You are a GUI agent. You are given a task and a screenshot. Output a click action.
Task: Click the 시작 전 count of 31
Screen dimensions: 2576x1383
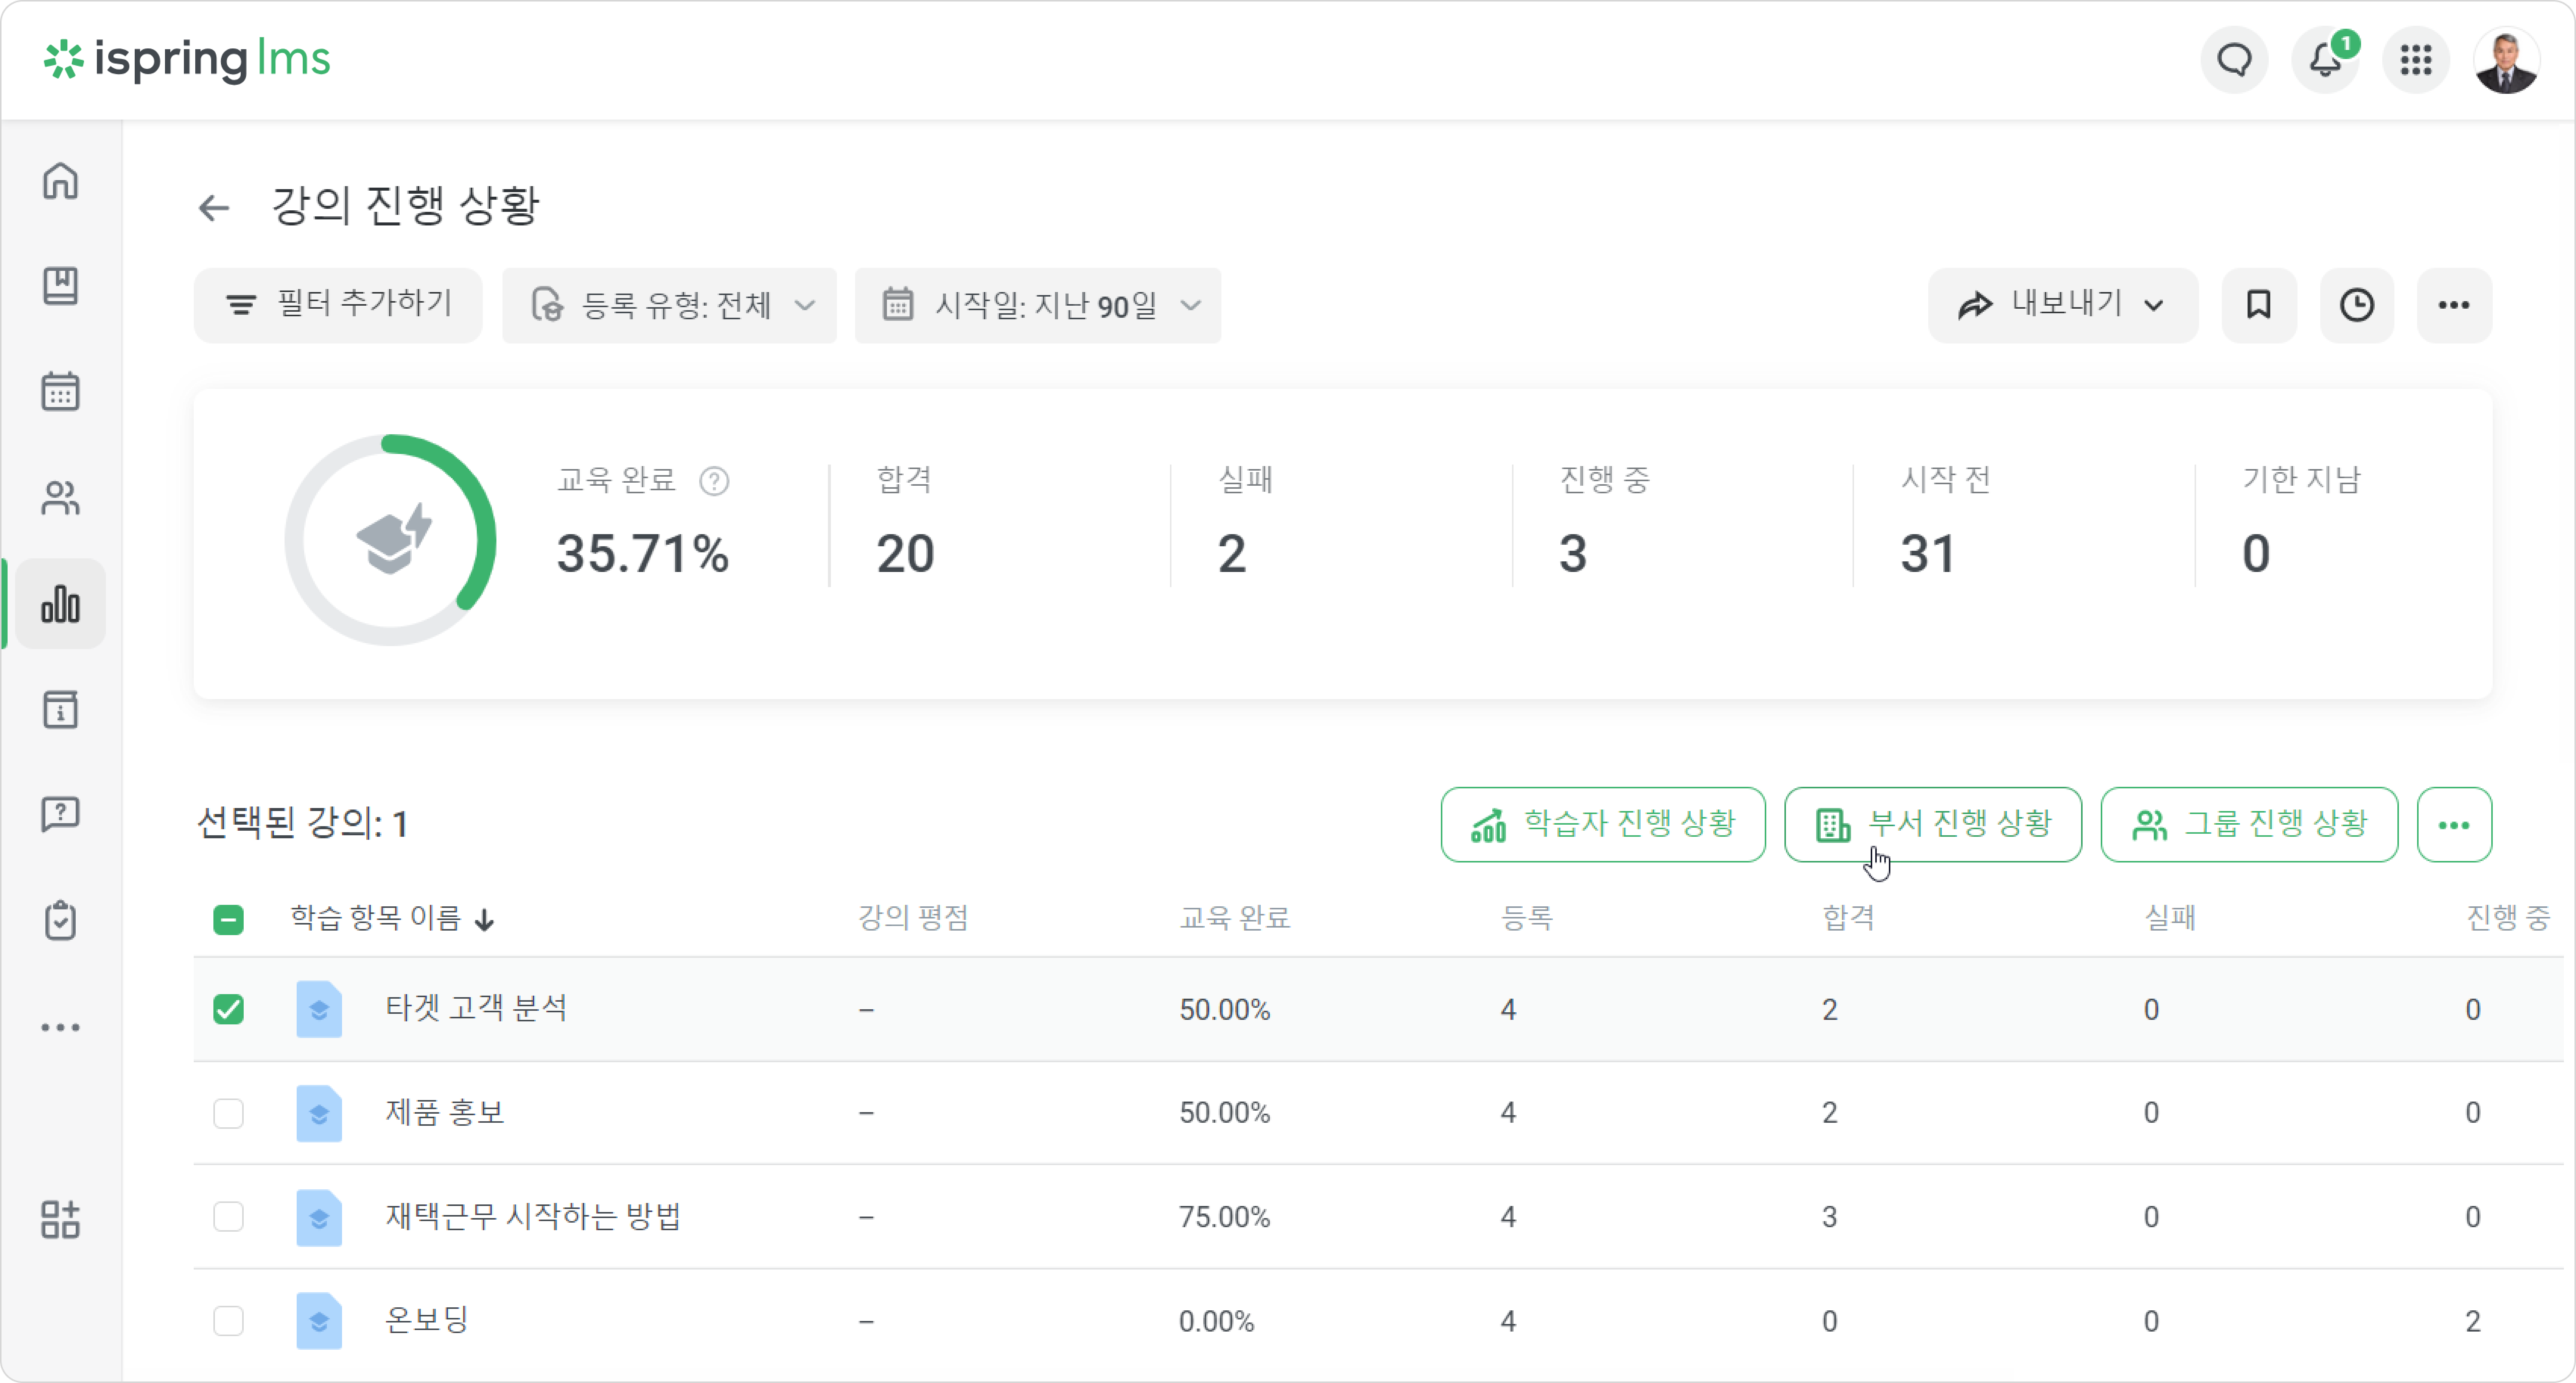[1928, 554]
